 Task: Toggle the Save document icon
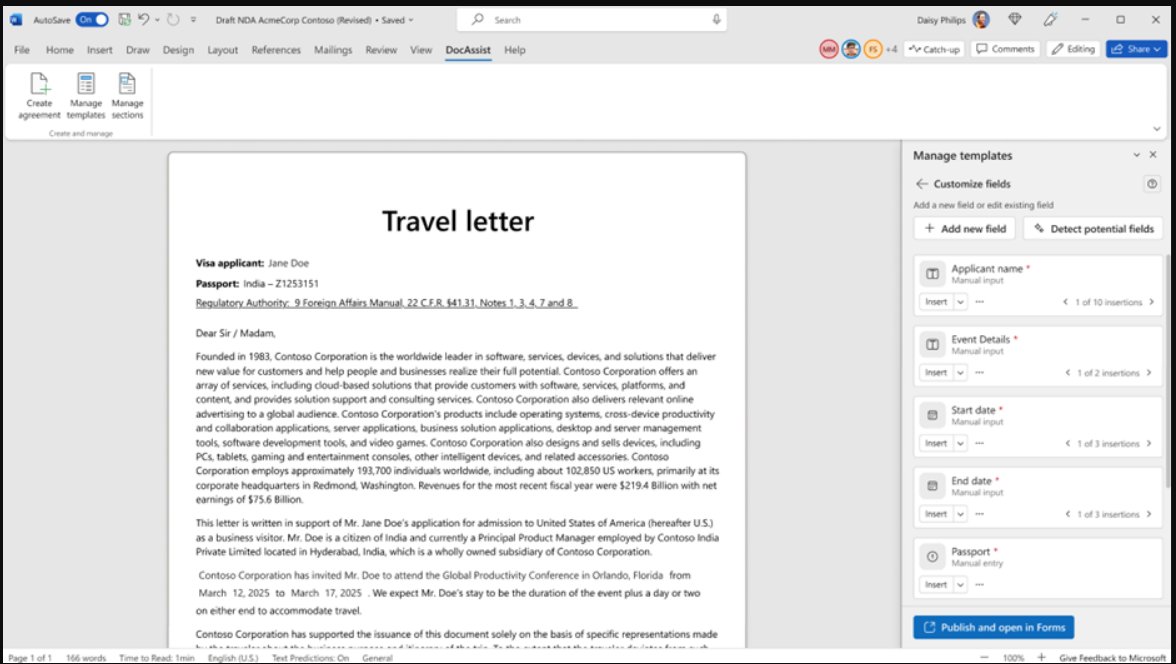coord(124,19)
